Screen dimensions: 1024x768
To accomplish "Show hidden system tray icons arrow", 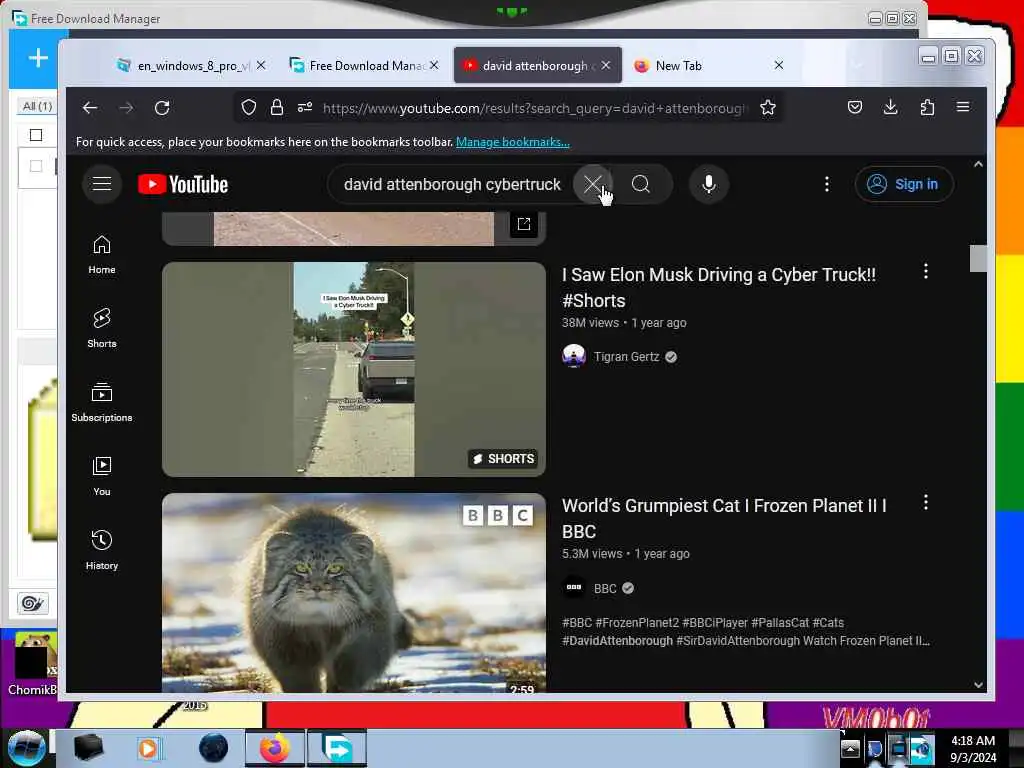I will 850,748.
